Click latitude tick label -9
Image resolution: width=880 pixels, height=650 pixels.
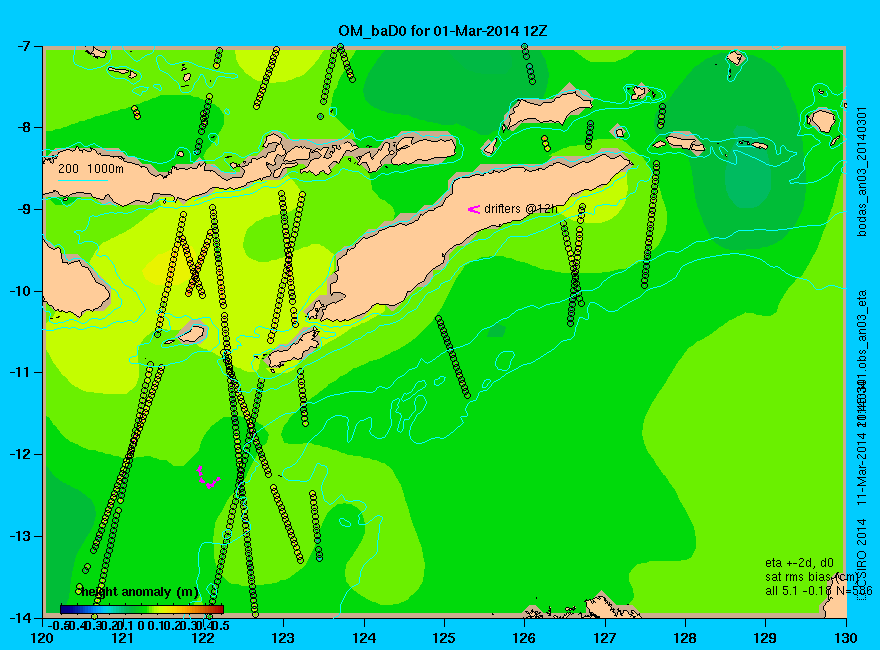pyautogui.click(x=26, y=209)
